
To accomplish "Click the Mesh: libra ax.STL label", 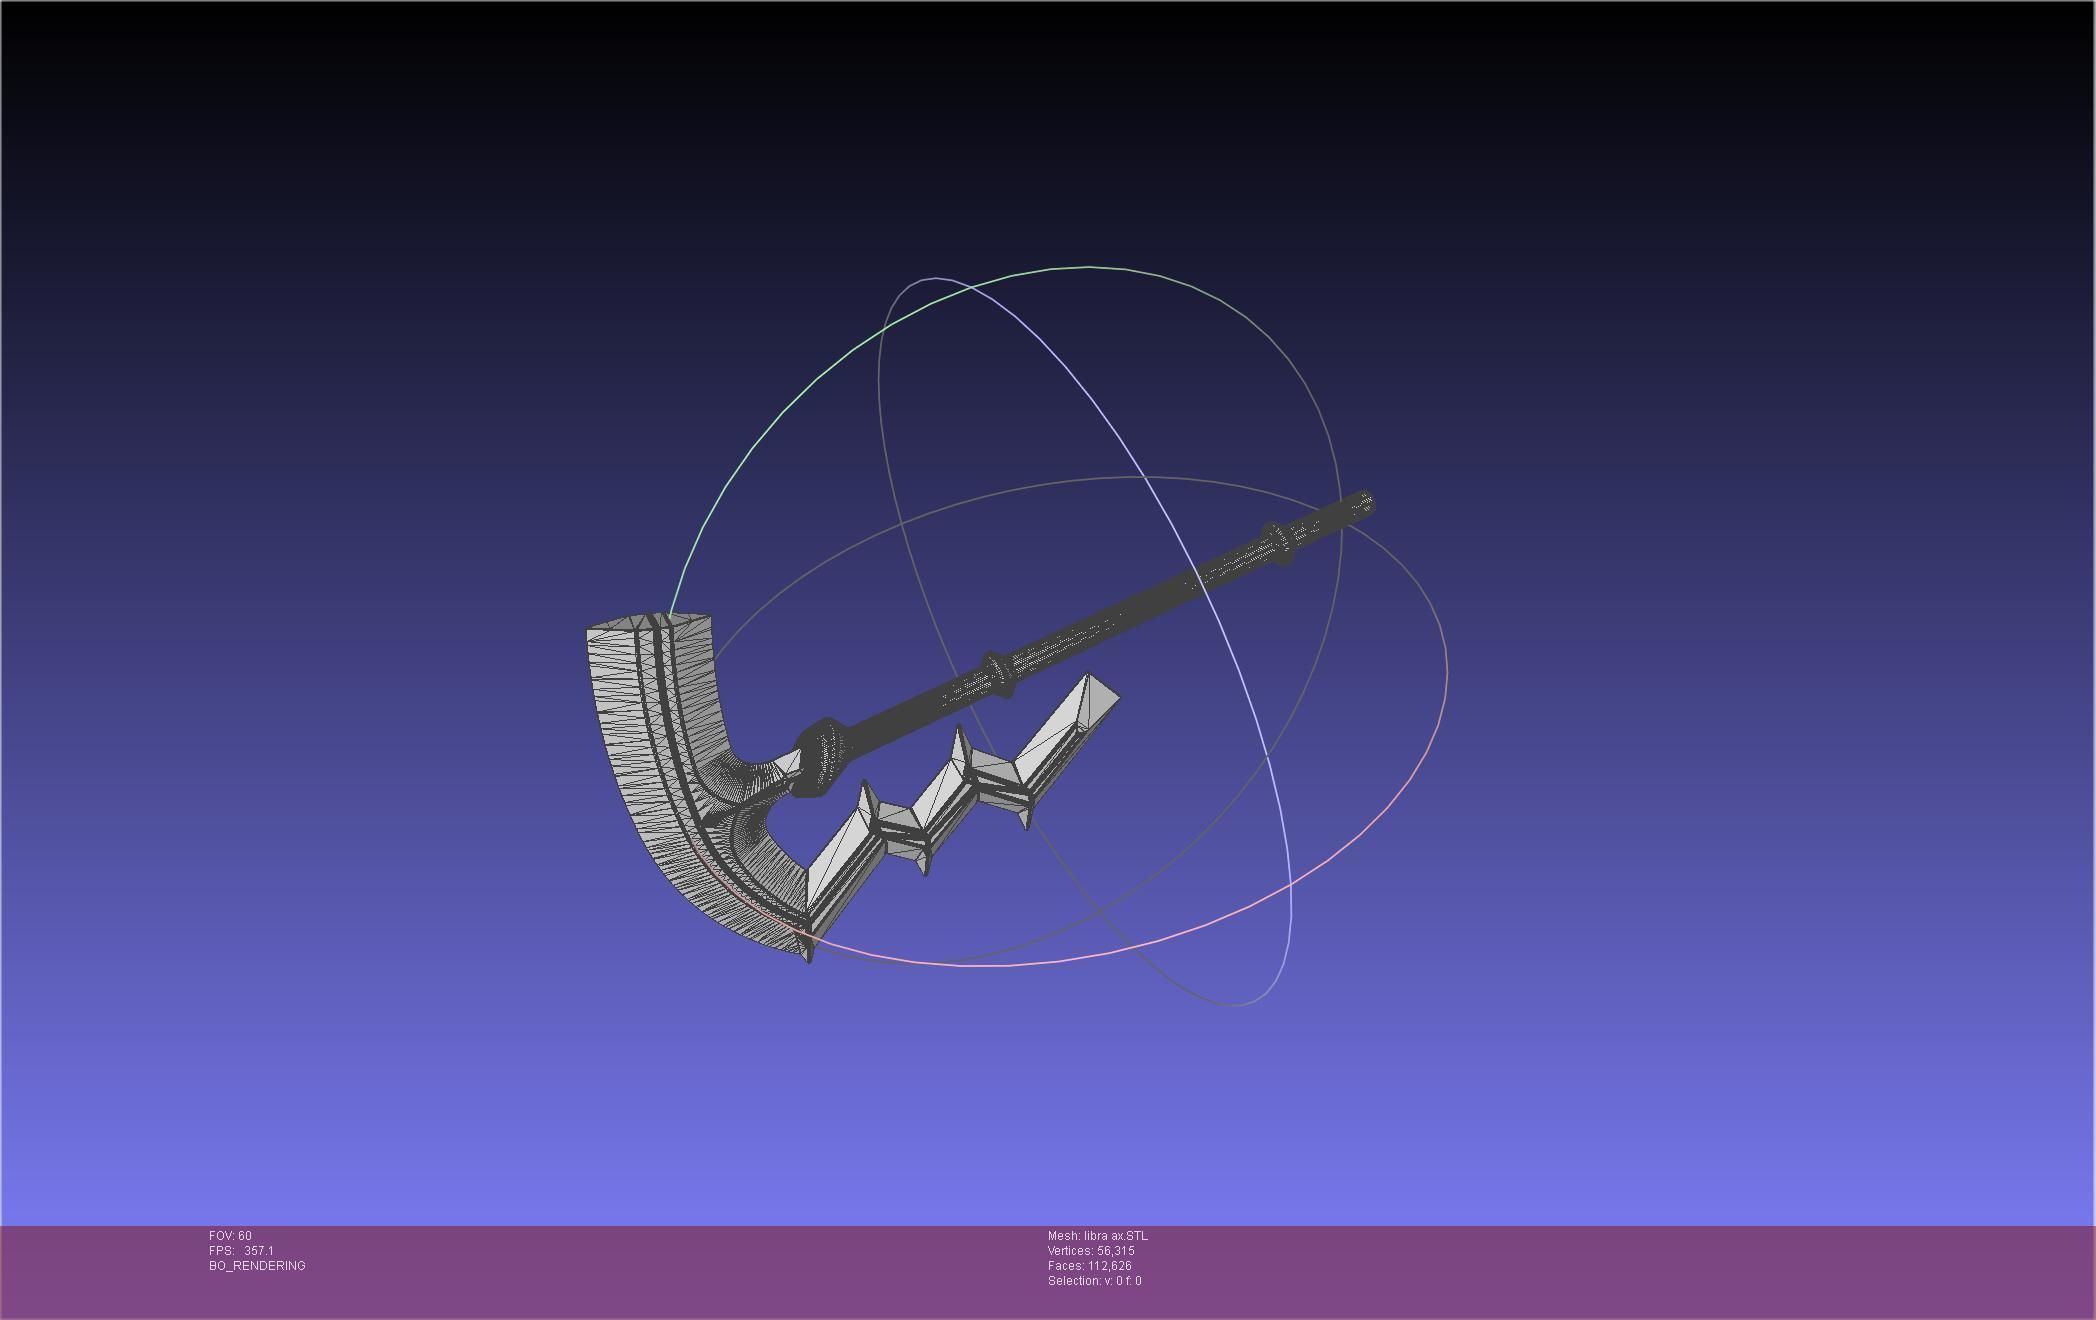I will click(x=1097, y=1236).
